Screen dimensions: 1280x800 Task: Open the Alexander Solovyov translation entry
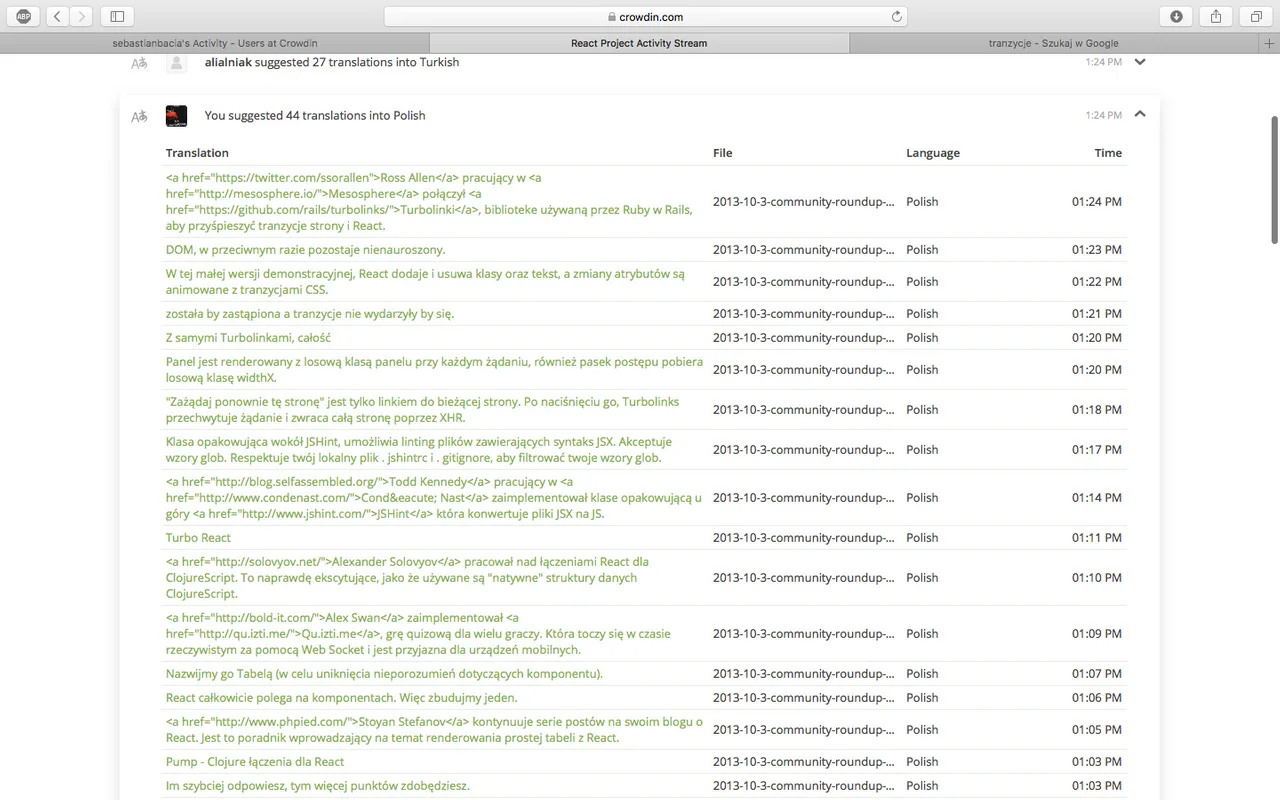pyautogui.click(x=407, y=578)
